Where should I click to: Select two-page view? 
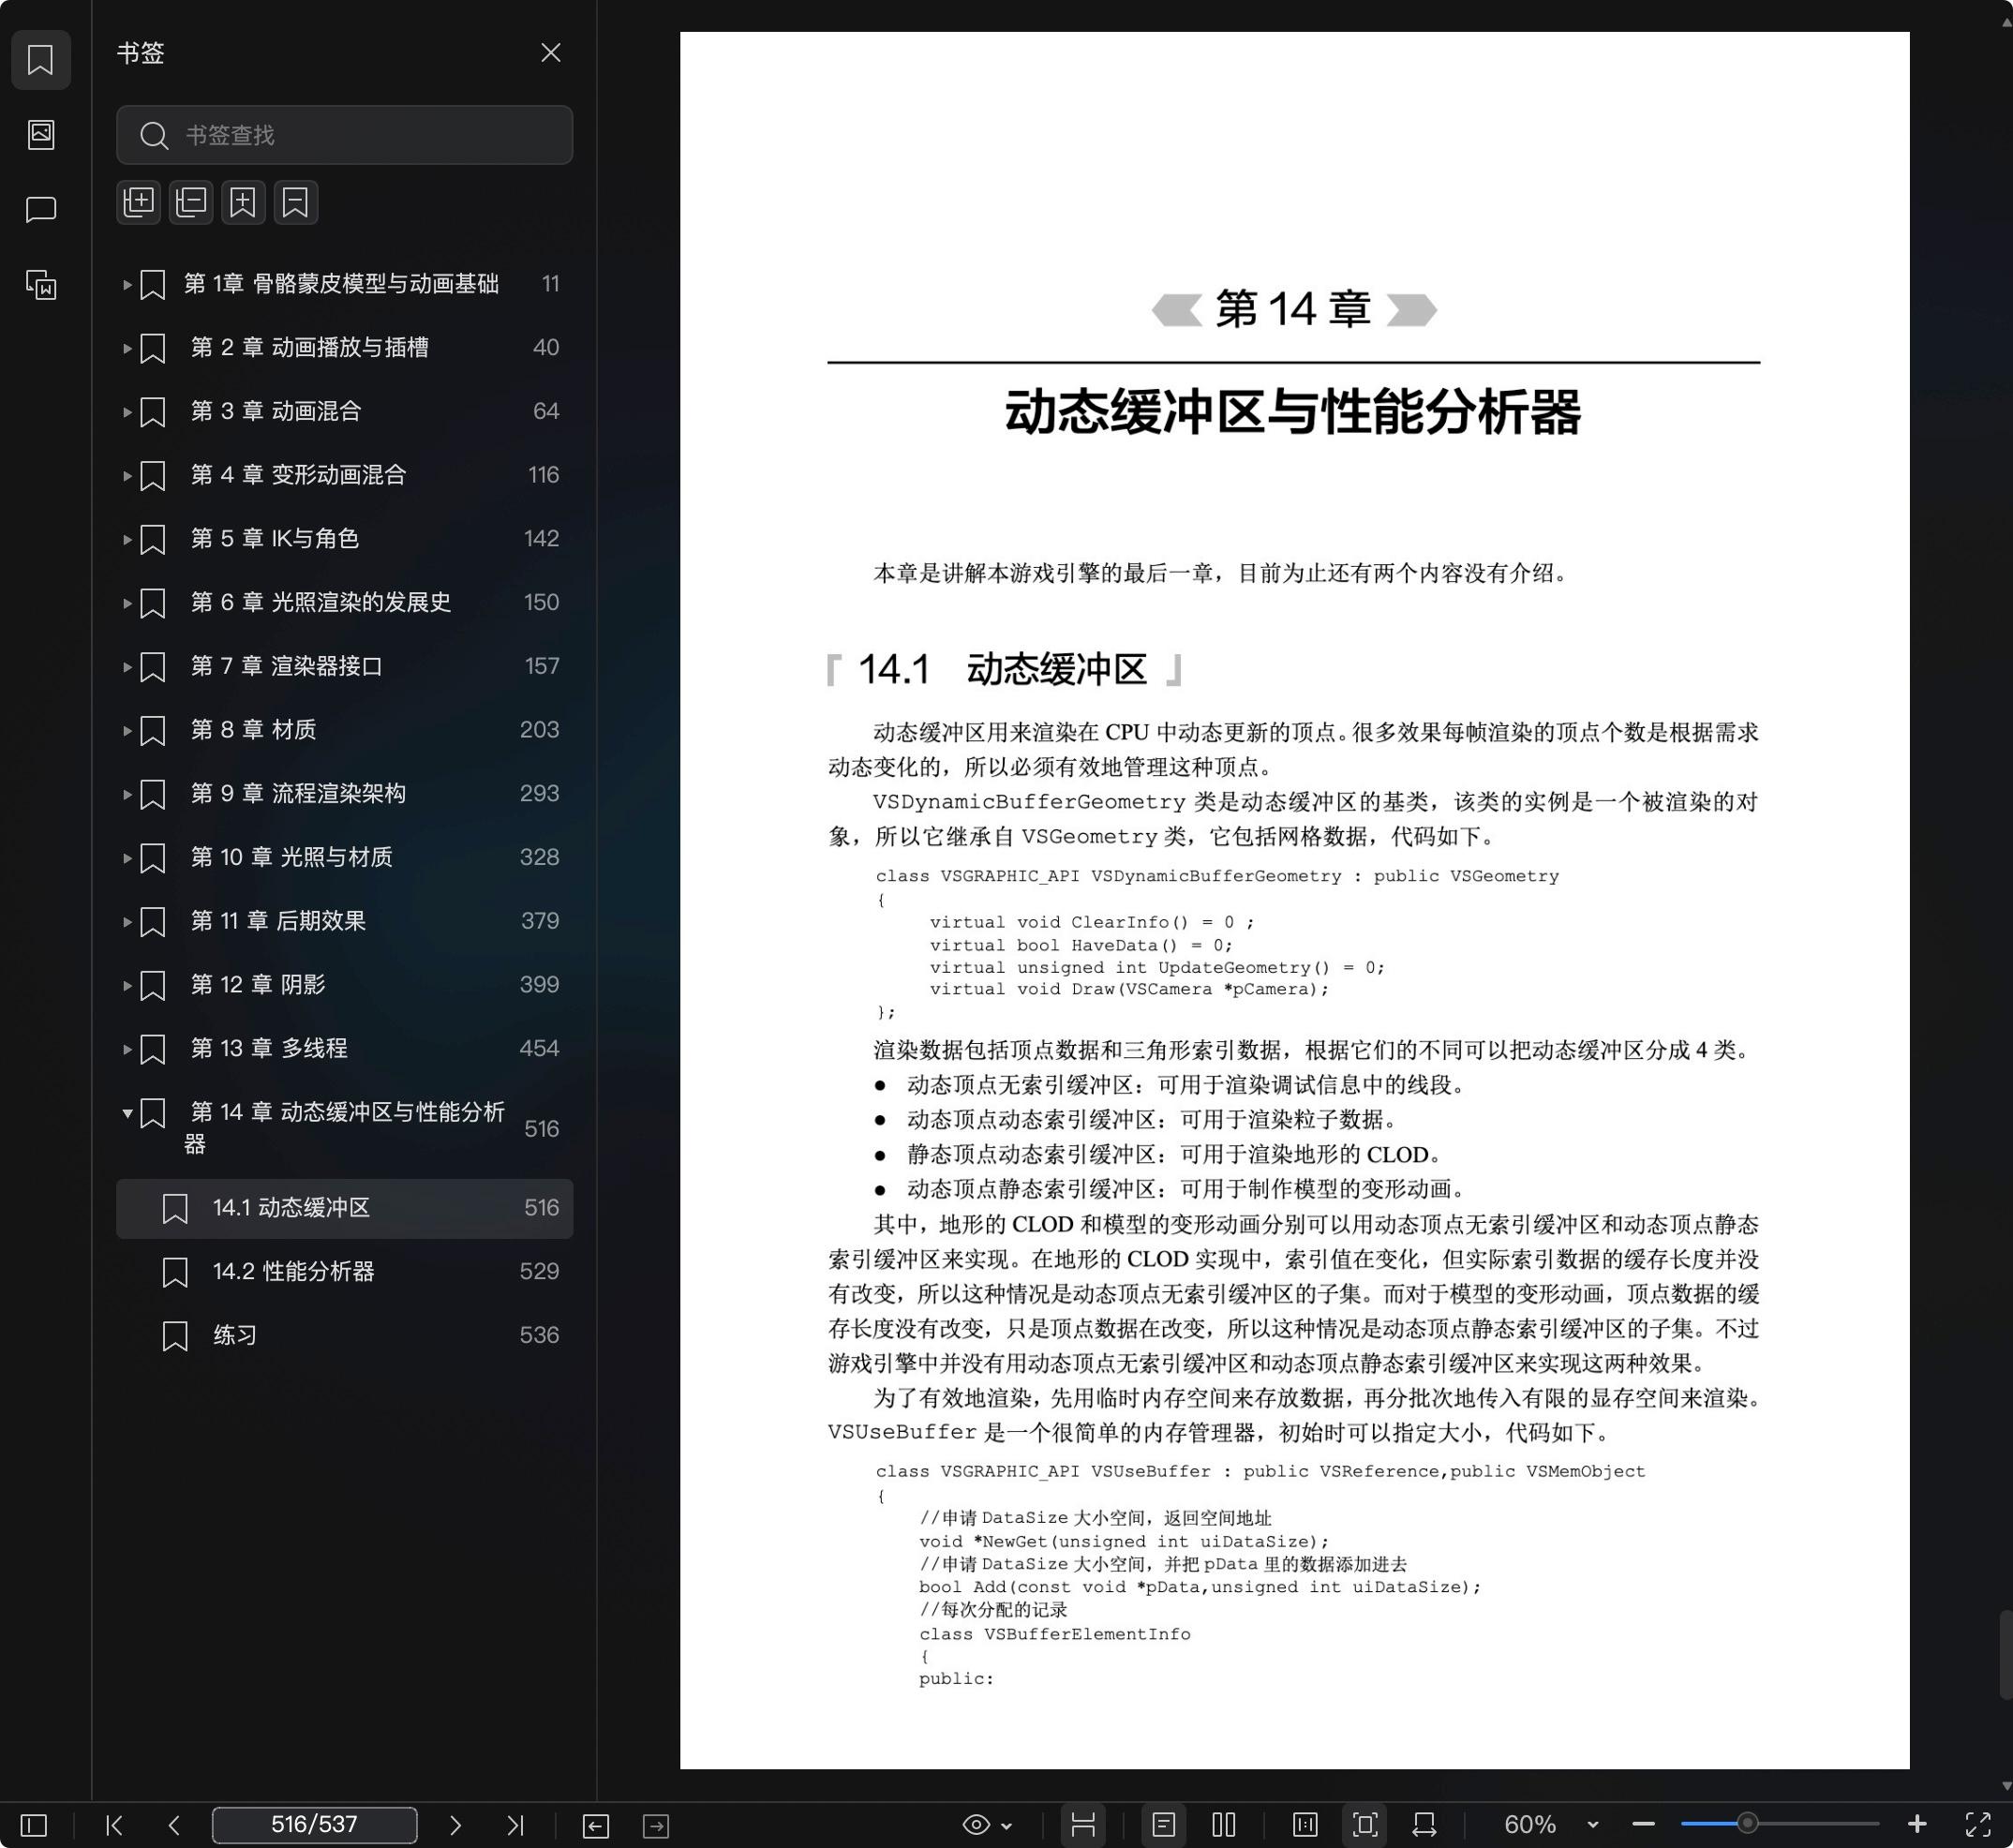1224,1825
